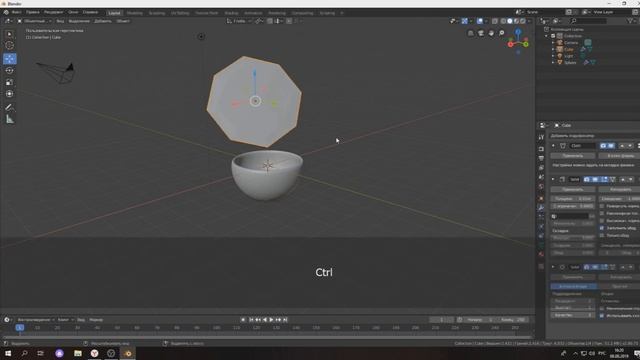Select the Scale tool
The width and height of the screenshot is (640, 360).
[10, 82]
